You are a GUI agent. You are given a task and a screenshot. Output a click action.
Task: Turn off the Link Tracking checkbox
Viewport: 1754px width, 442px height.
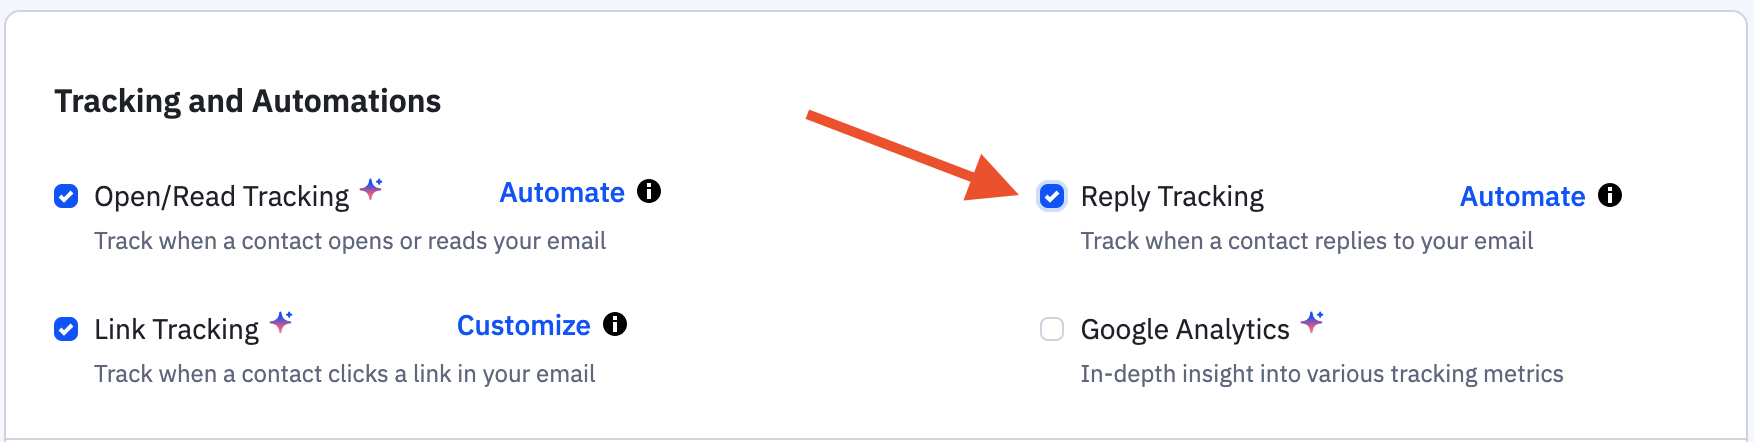66,329
